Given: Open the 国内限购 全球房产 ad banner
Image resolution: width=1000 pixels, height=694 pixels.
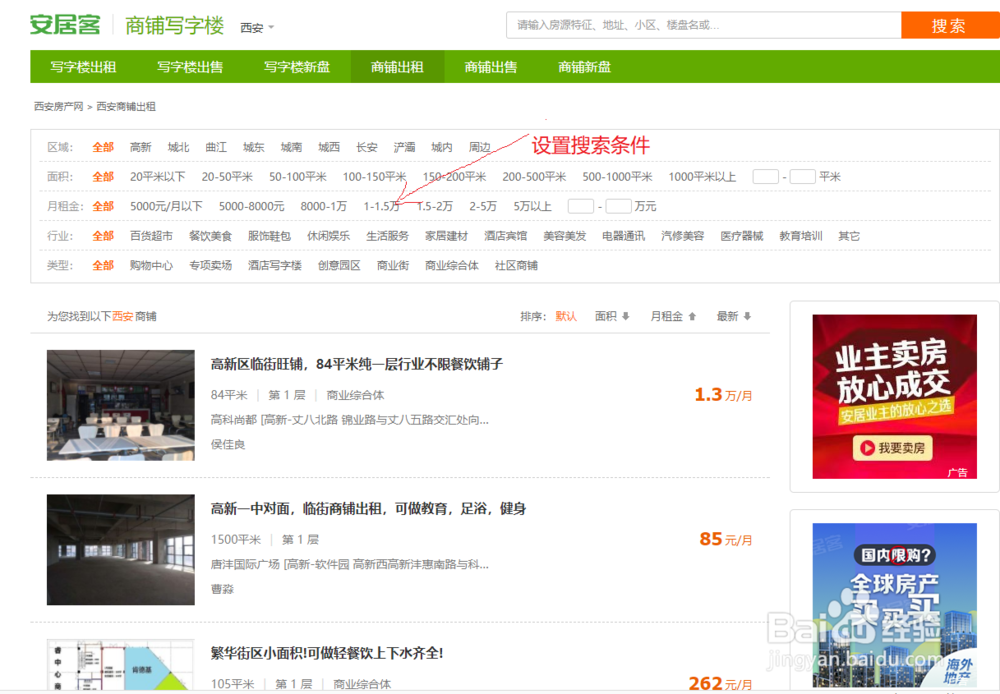Looking at the screenshot, I should click(x=894, y=605).
